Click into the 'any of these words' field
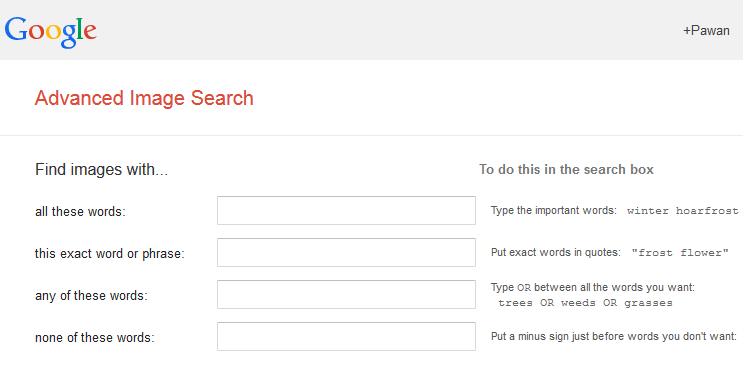 point(346,294)
